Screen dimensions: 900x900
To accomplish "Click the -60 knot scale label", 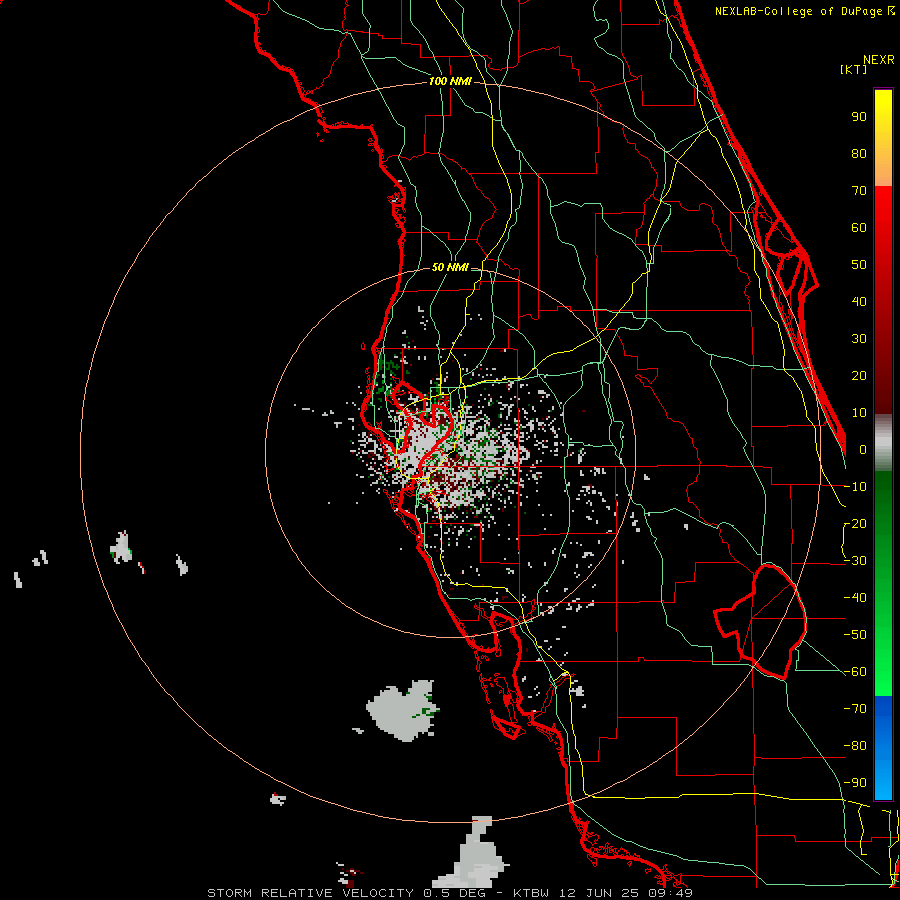I will pyautogui.click(x=855, y=672).
